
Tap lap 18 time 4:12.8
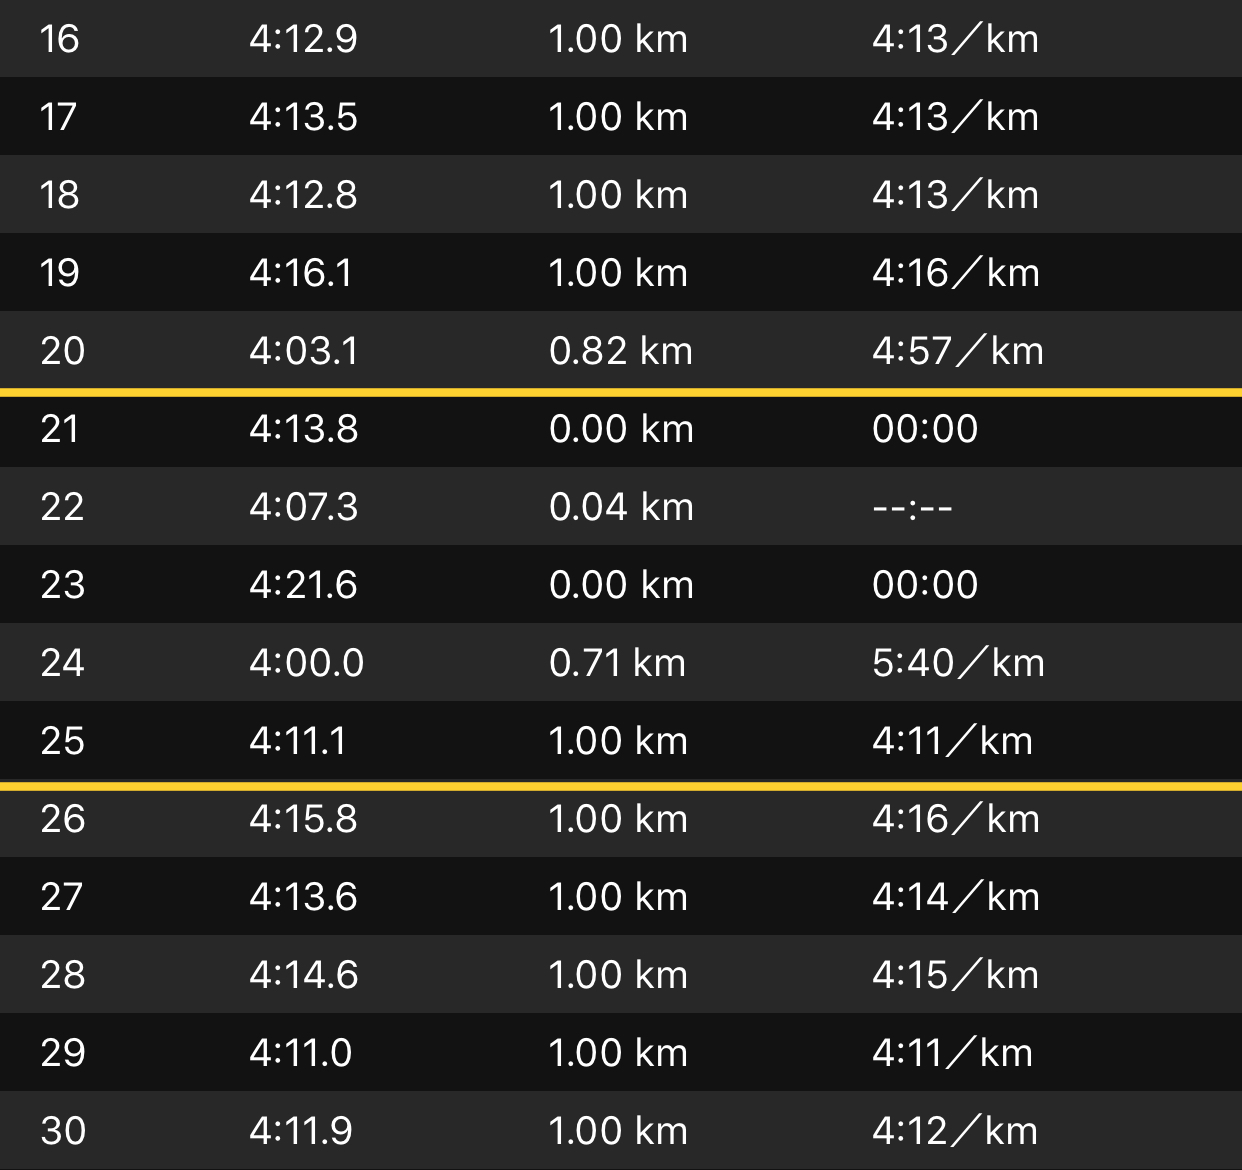tap(303, 194)
